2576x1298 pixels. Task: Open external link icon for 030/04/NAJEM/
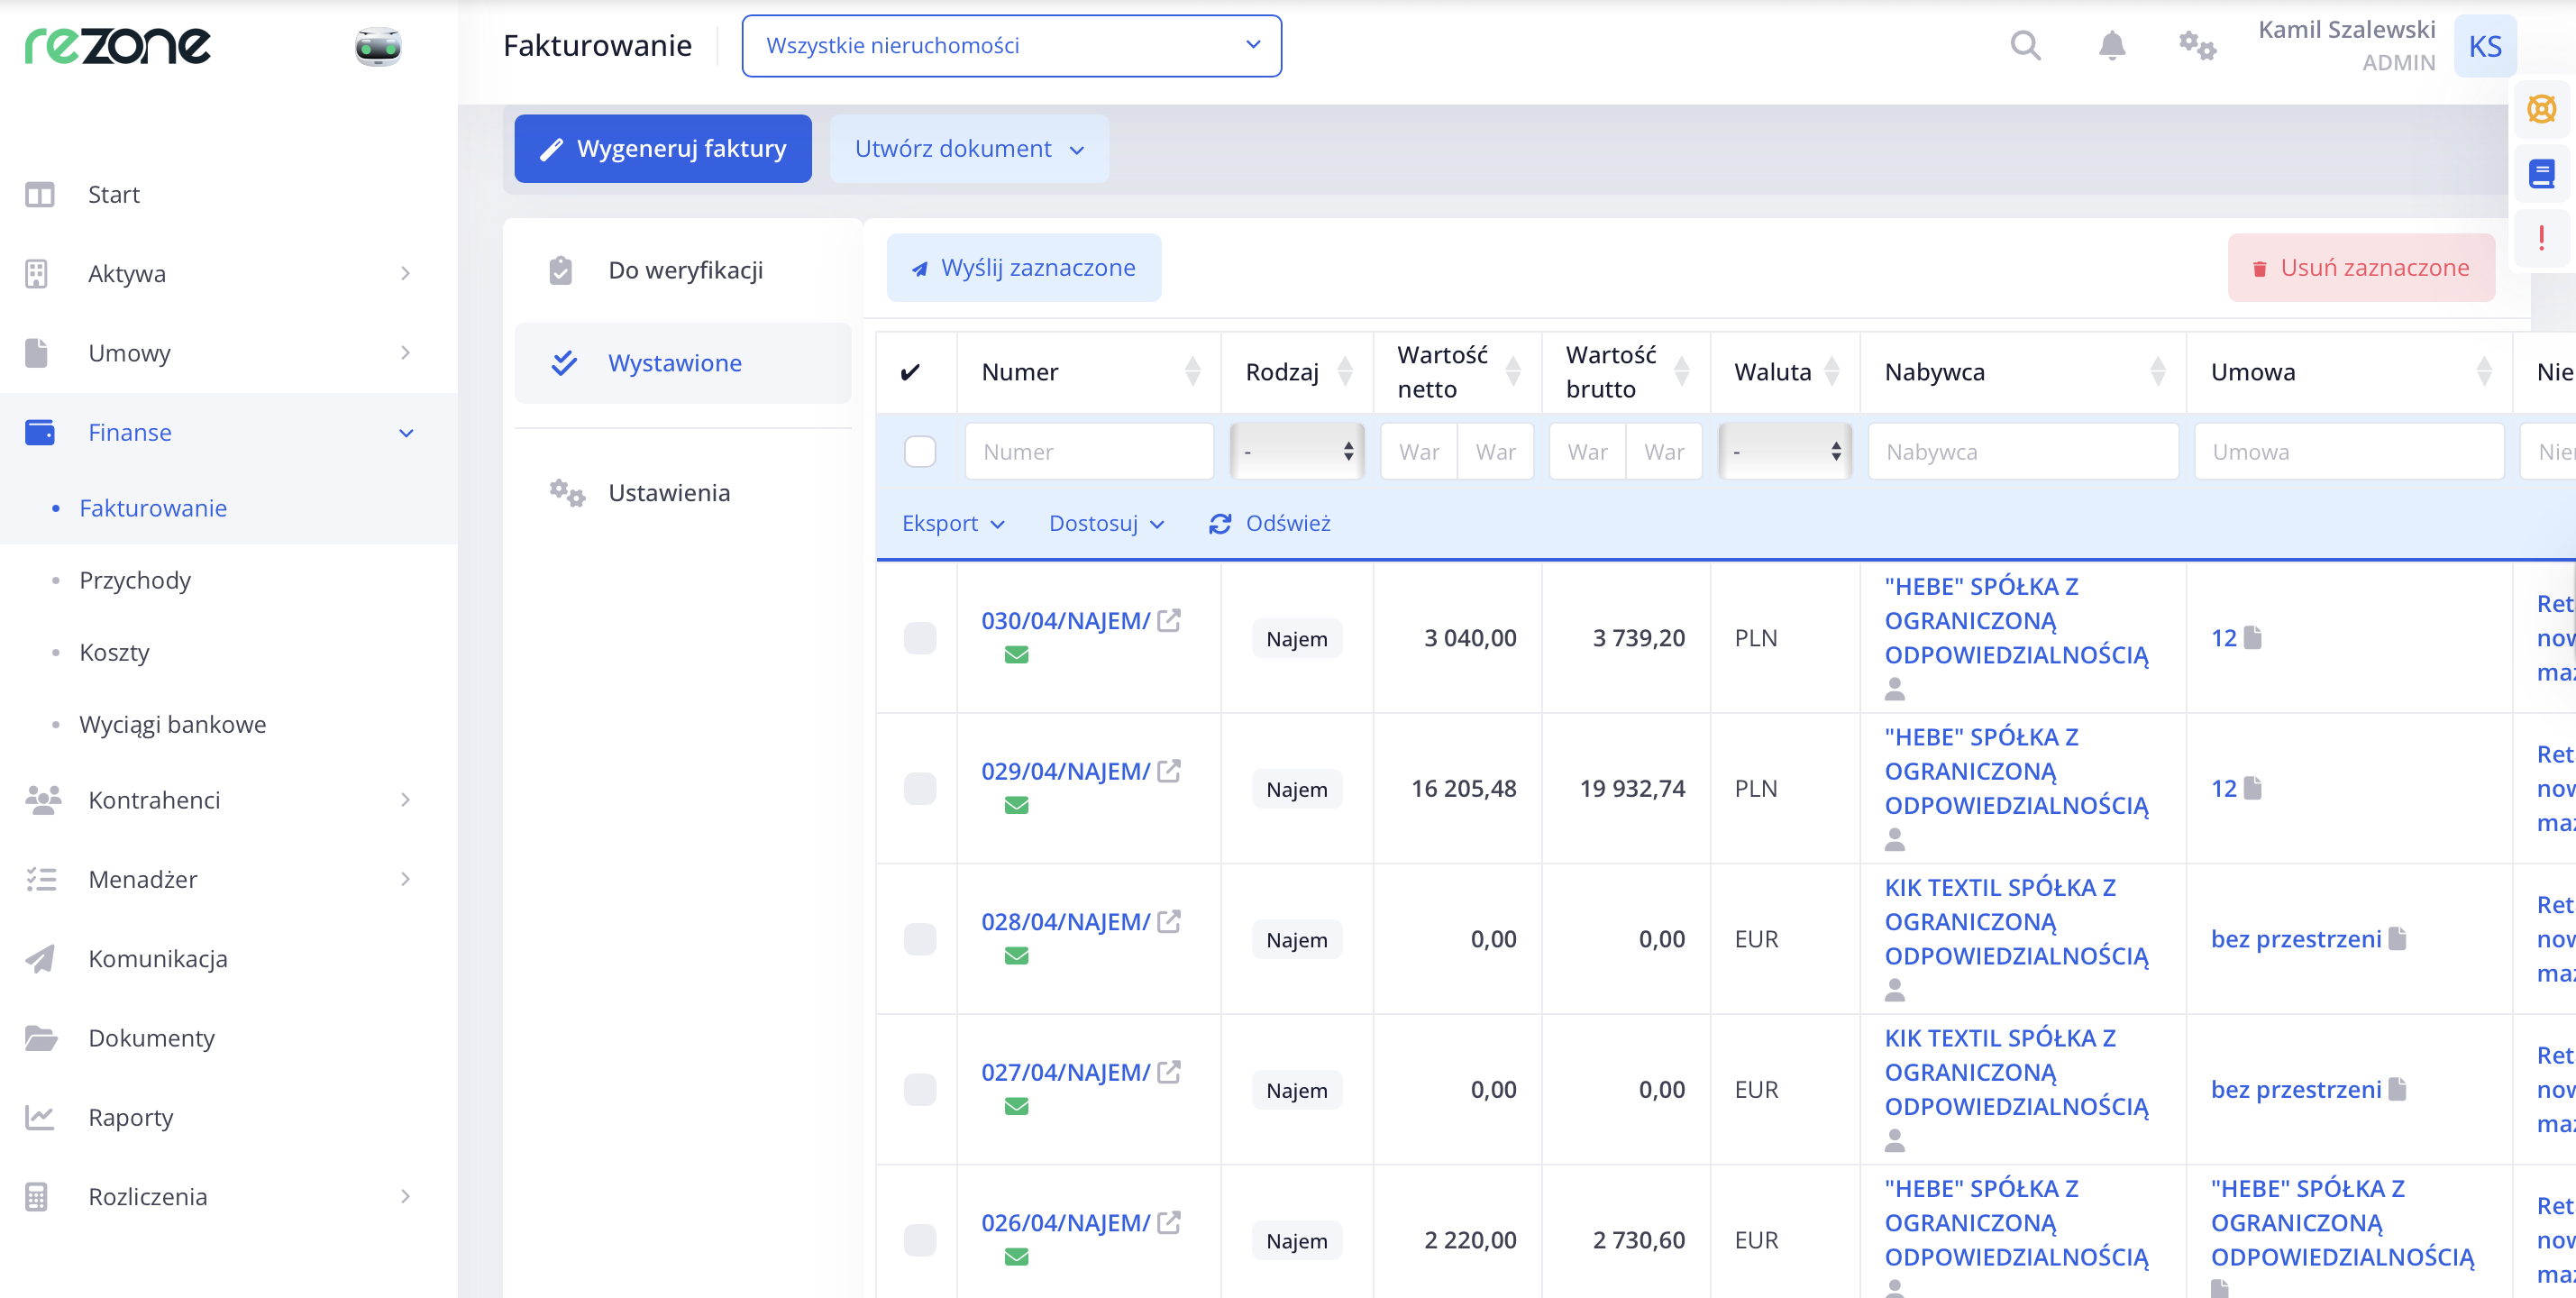coord(1169,620)
